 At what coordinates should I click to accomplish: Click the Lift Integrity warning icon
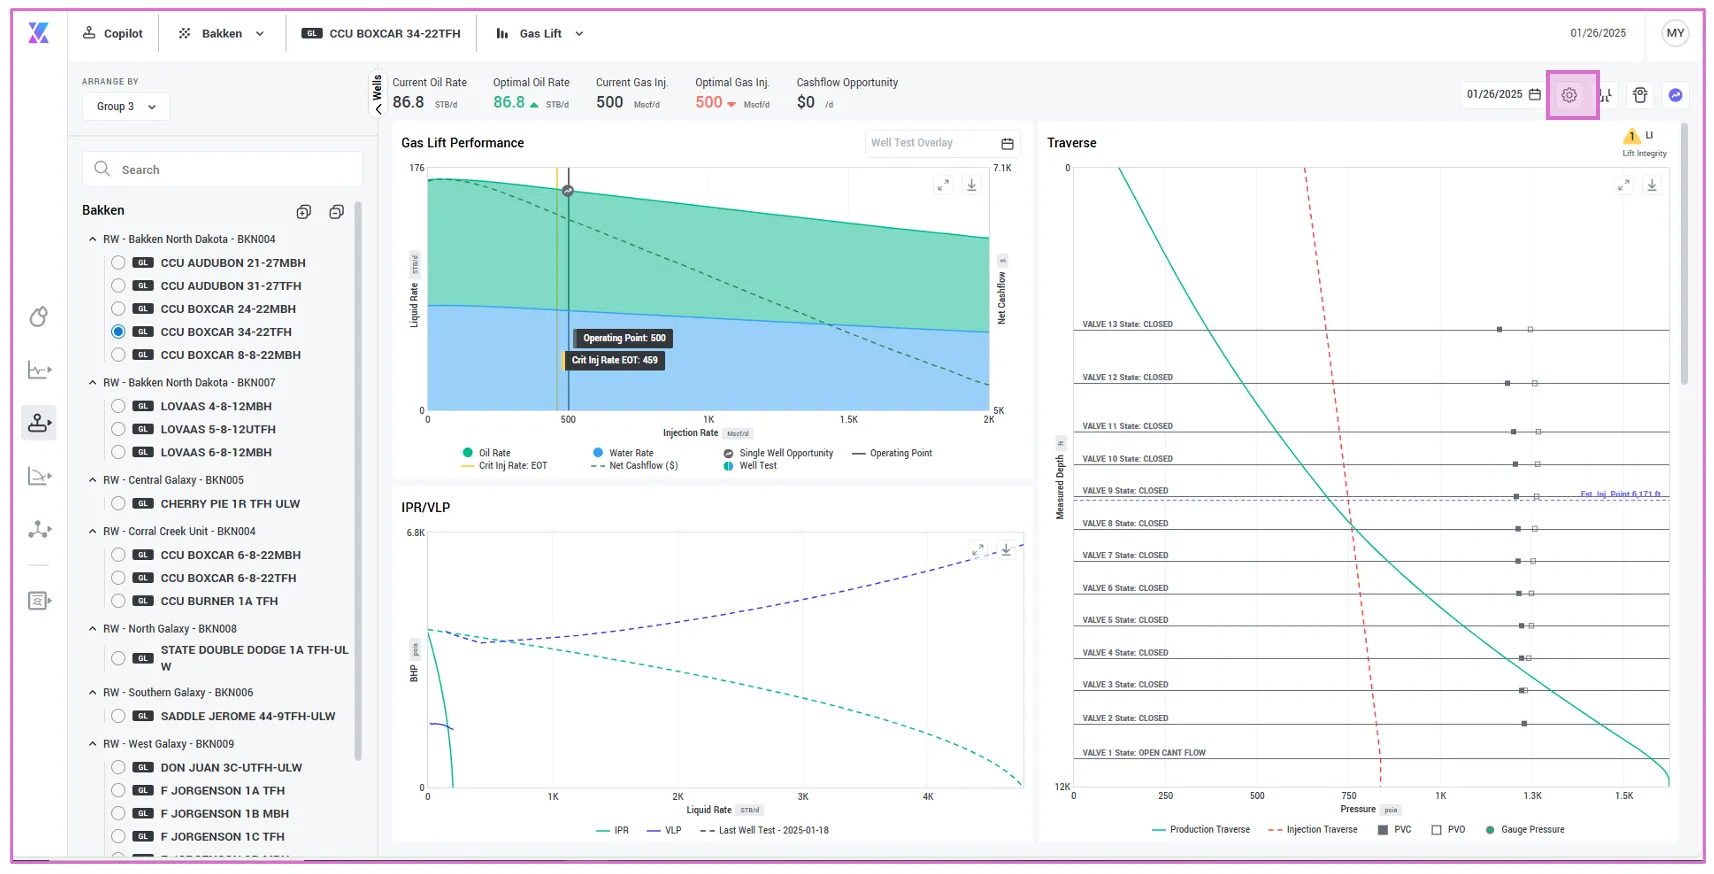coord(1632,136)
